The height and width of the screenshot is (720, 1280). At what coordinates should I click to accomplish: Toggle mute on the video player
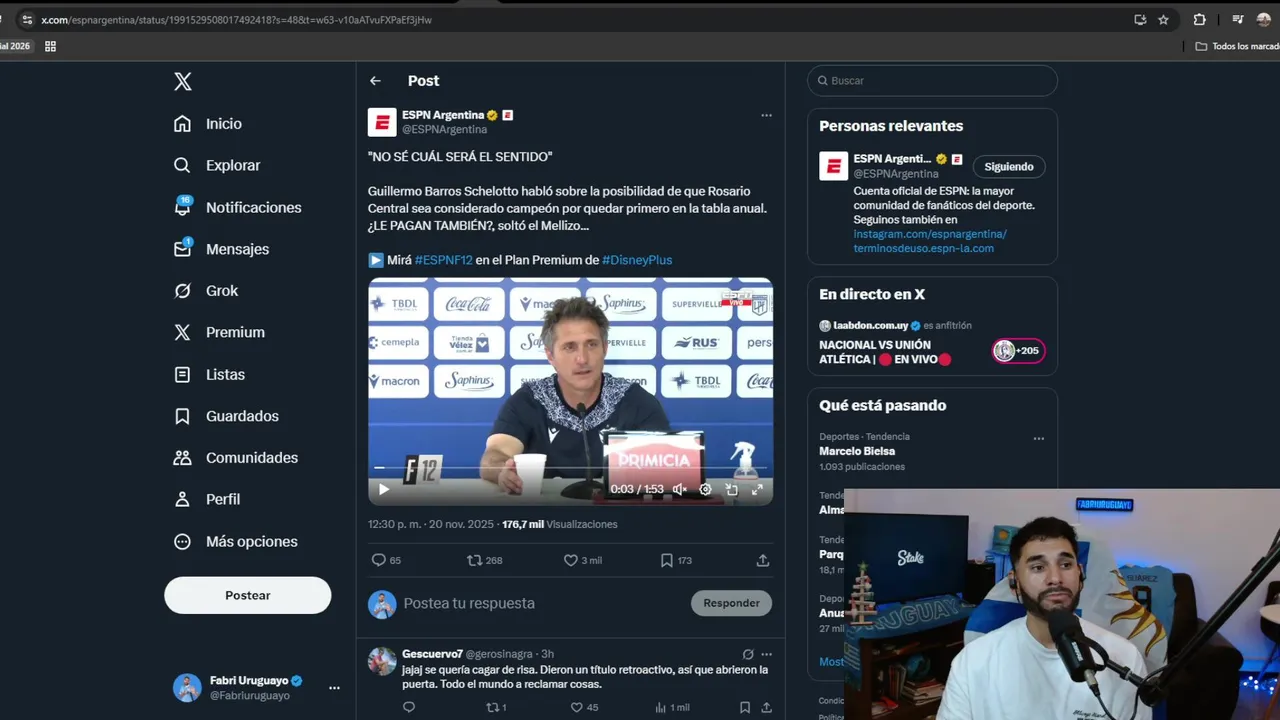tap(679, 489)
